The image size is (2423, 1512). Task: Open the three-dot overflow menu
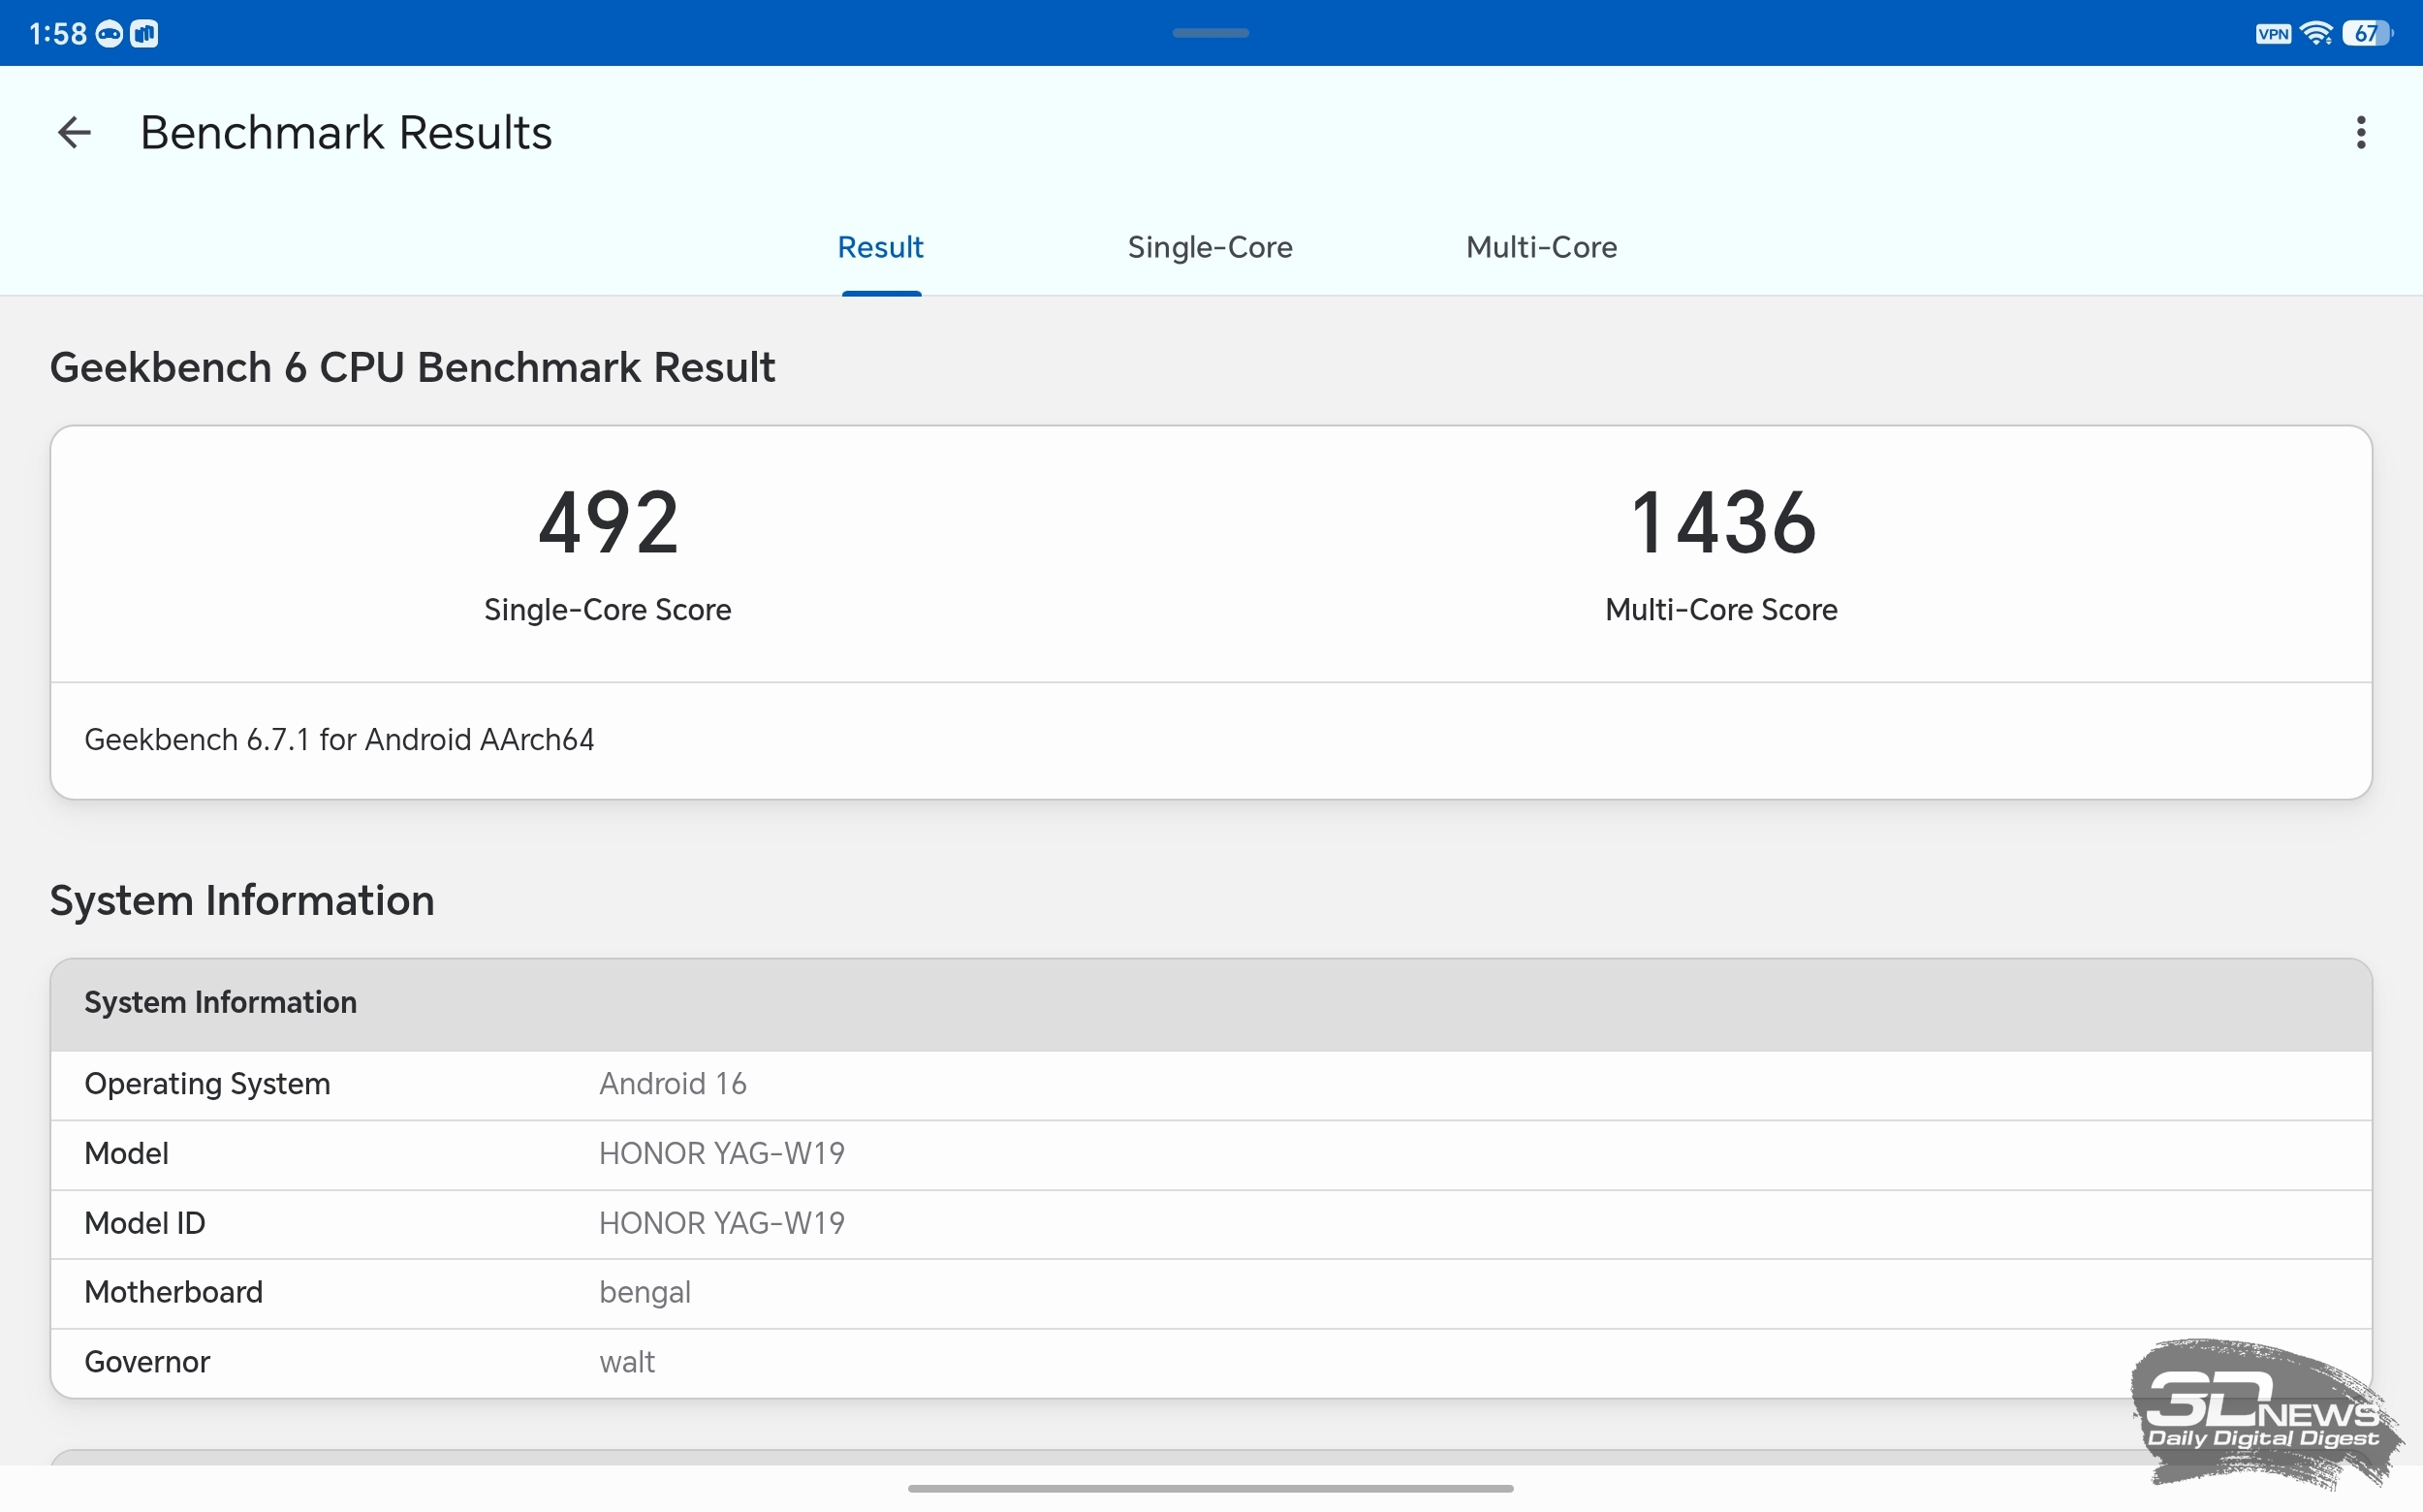(2361, 132)
